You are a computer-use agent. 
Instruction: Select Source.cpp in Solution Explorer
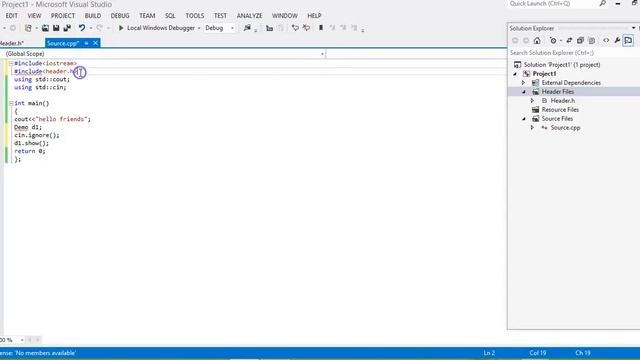click(x=565, y=128)
